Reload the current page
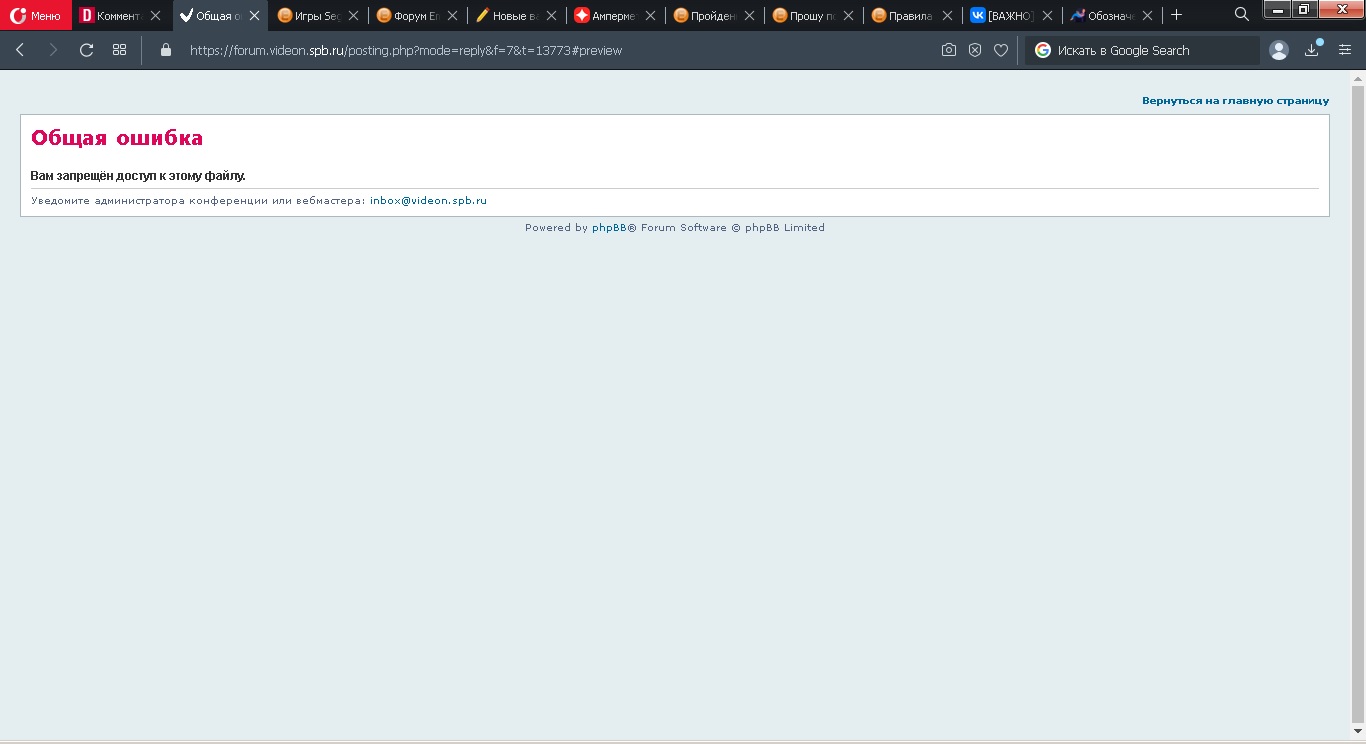 click(86, 50)
